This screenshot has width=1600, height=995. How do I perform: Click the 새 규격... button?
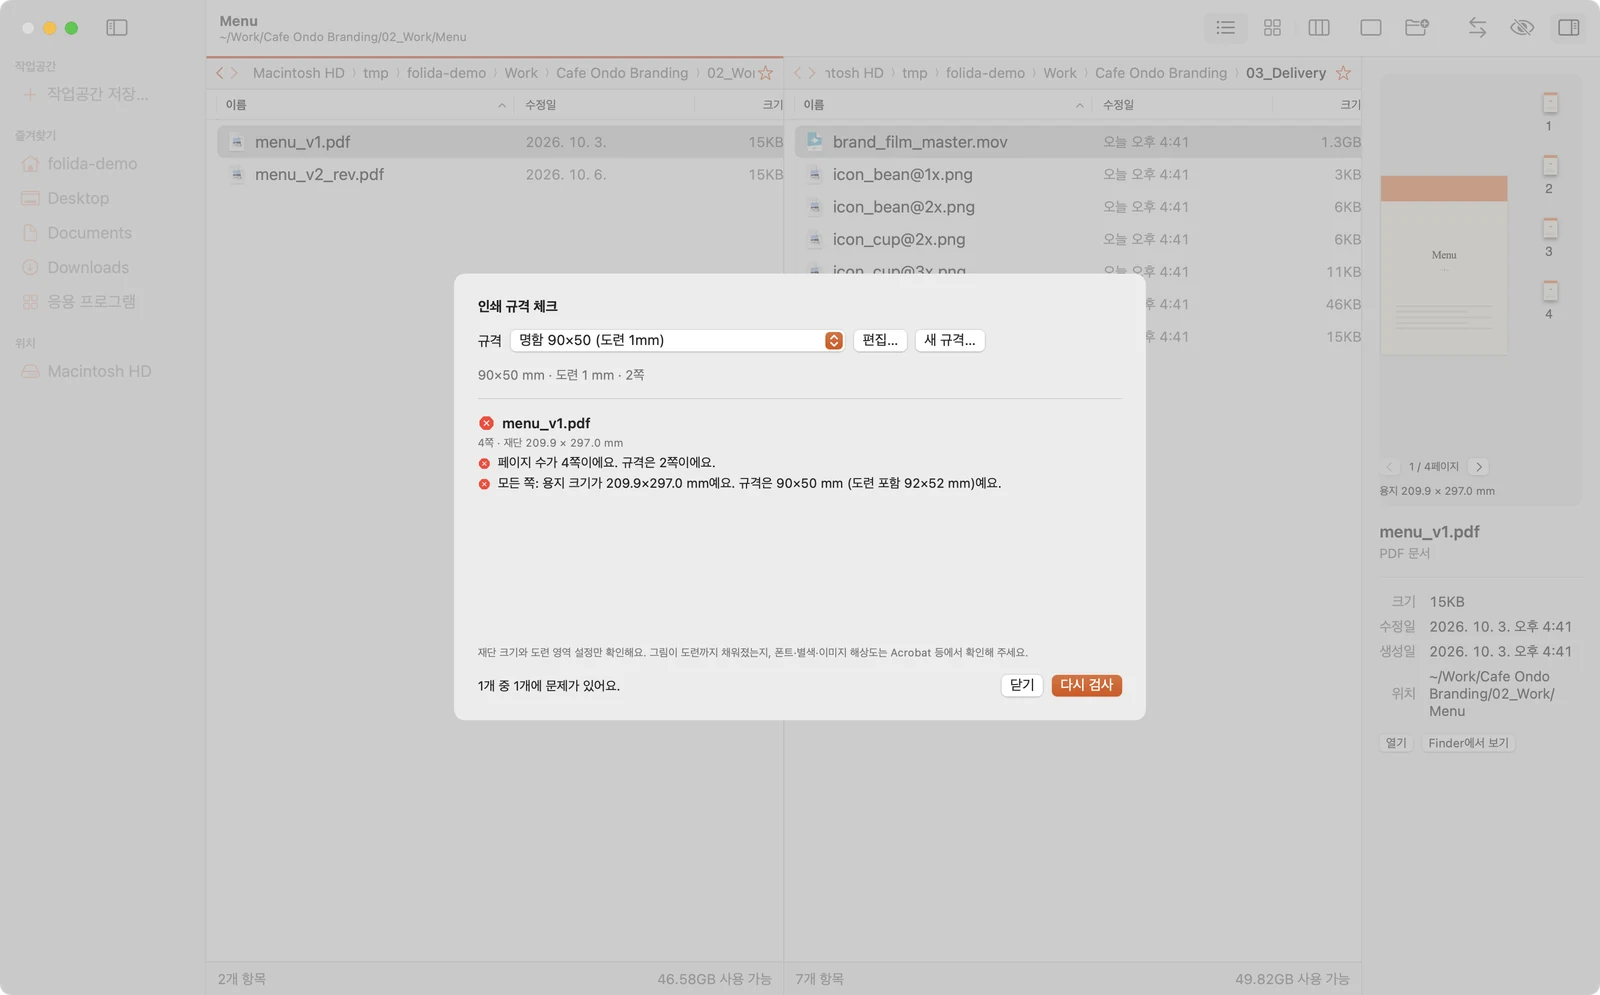click(950, 340)
